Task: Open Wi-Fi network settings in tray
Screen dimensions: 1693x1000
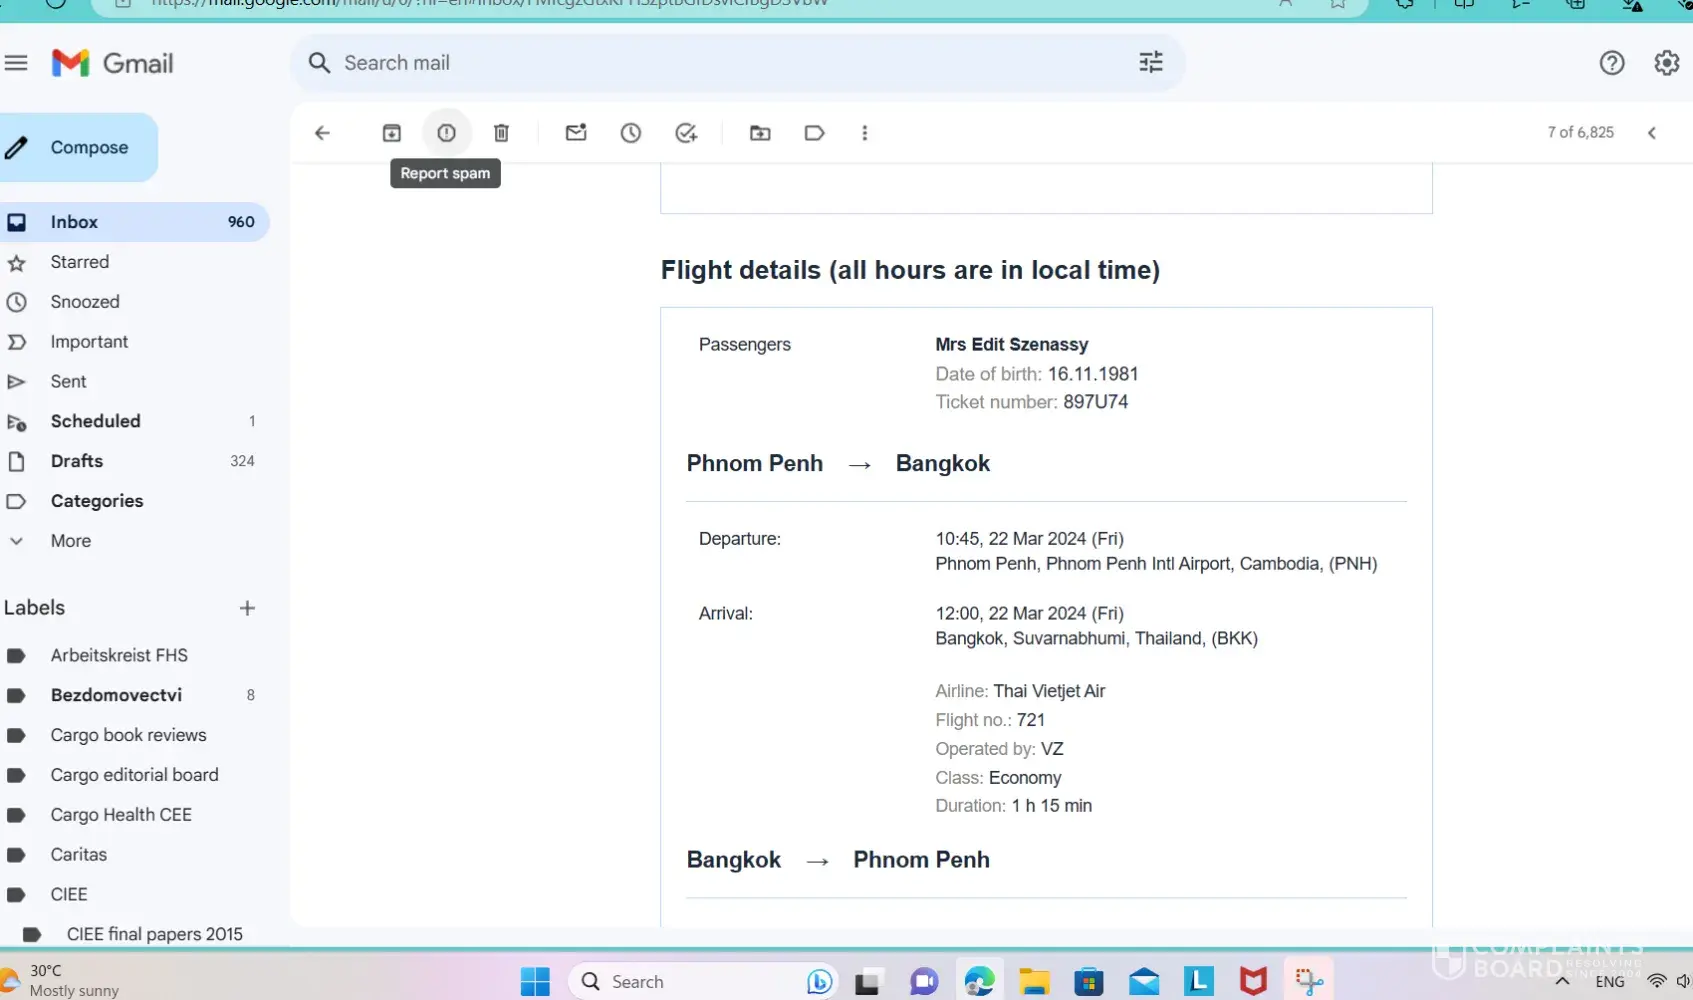Action: tap(1657, 981)
